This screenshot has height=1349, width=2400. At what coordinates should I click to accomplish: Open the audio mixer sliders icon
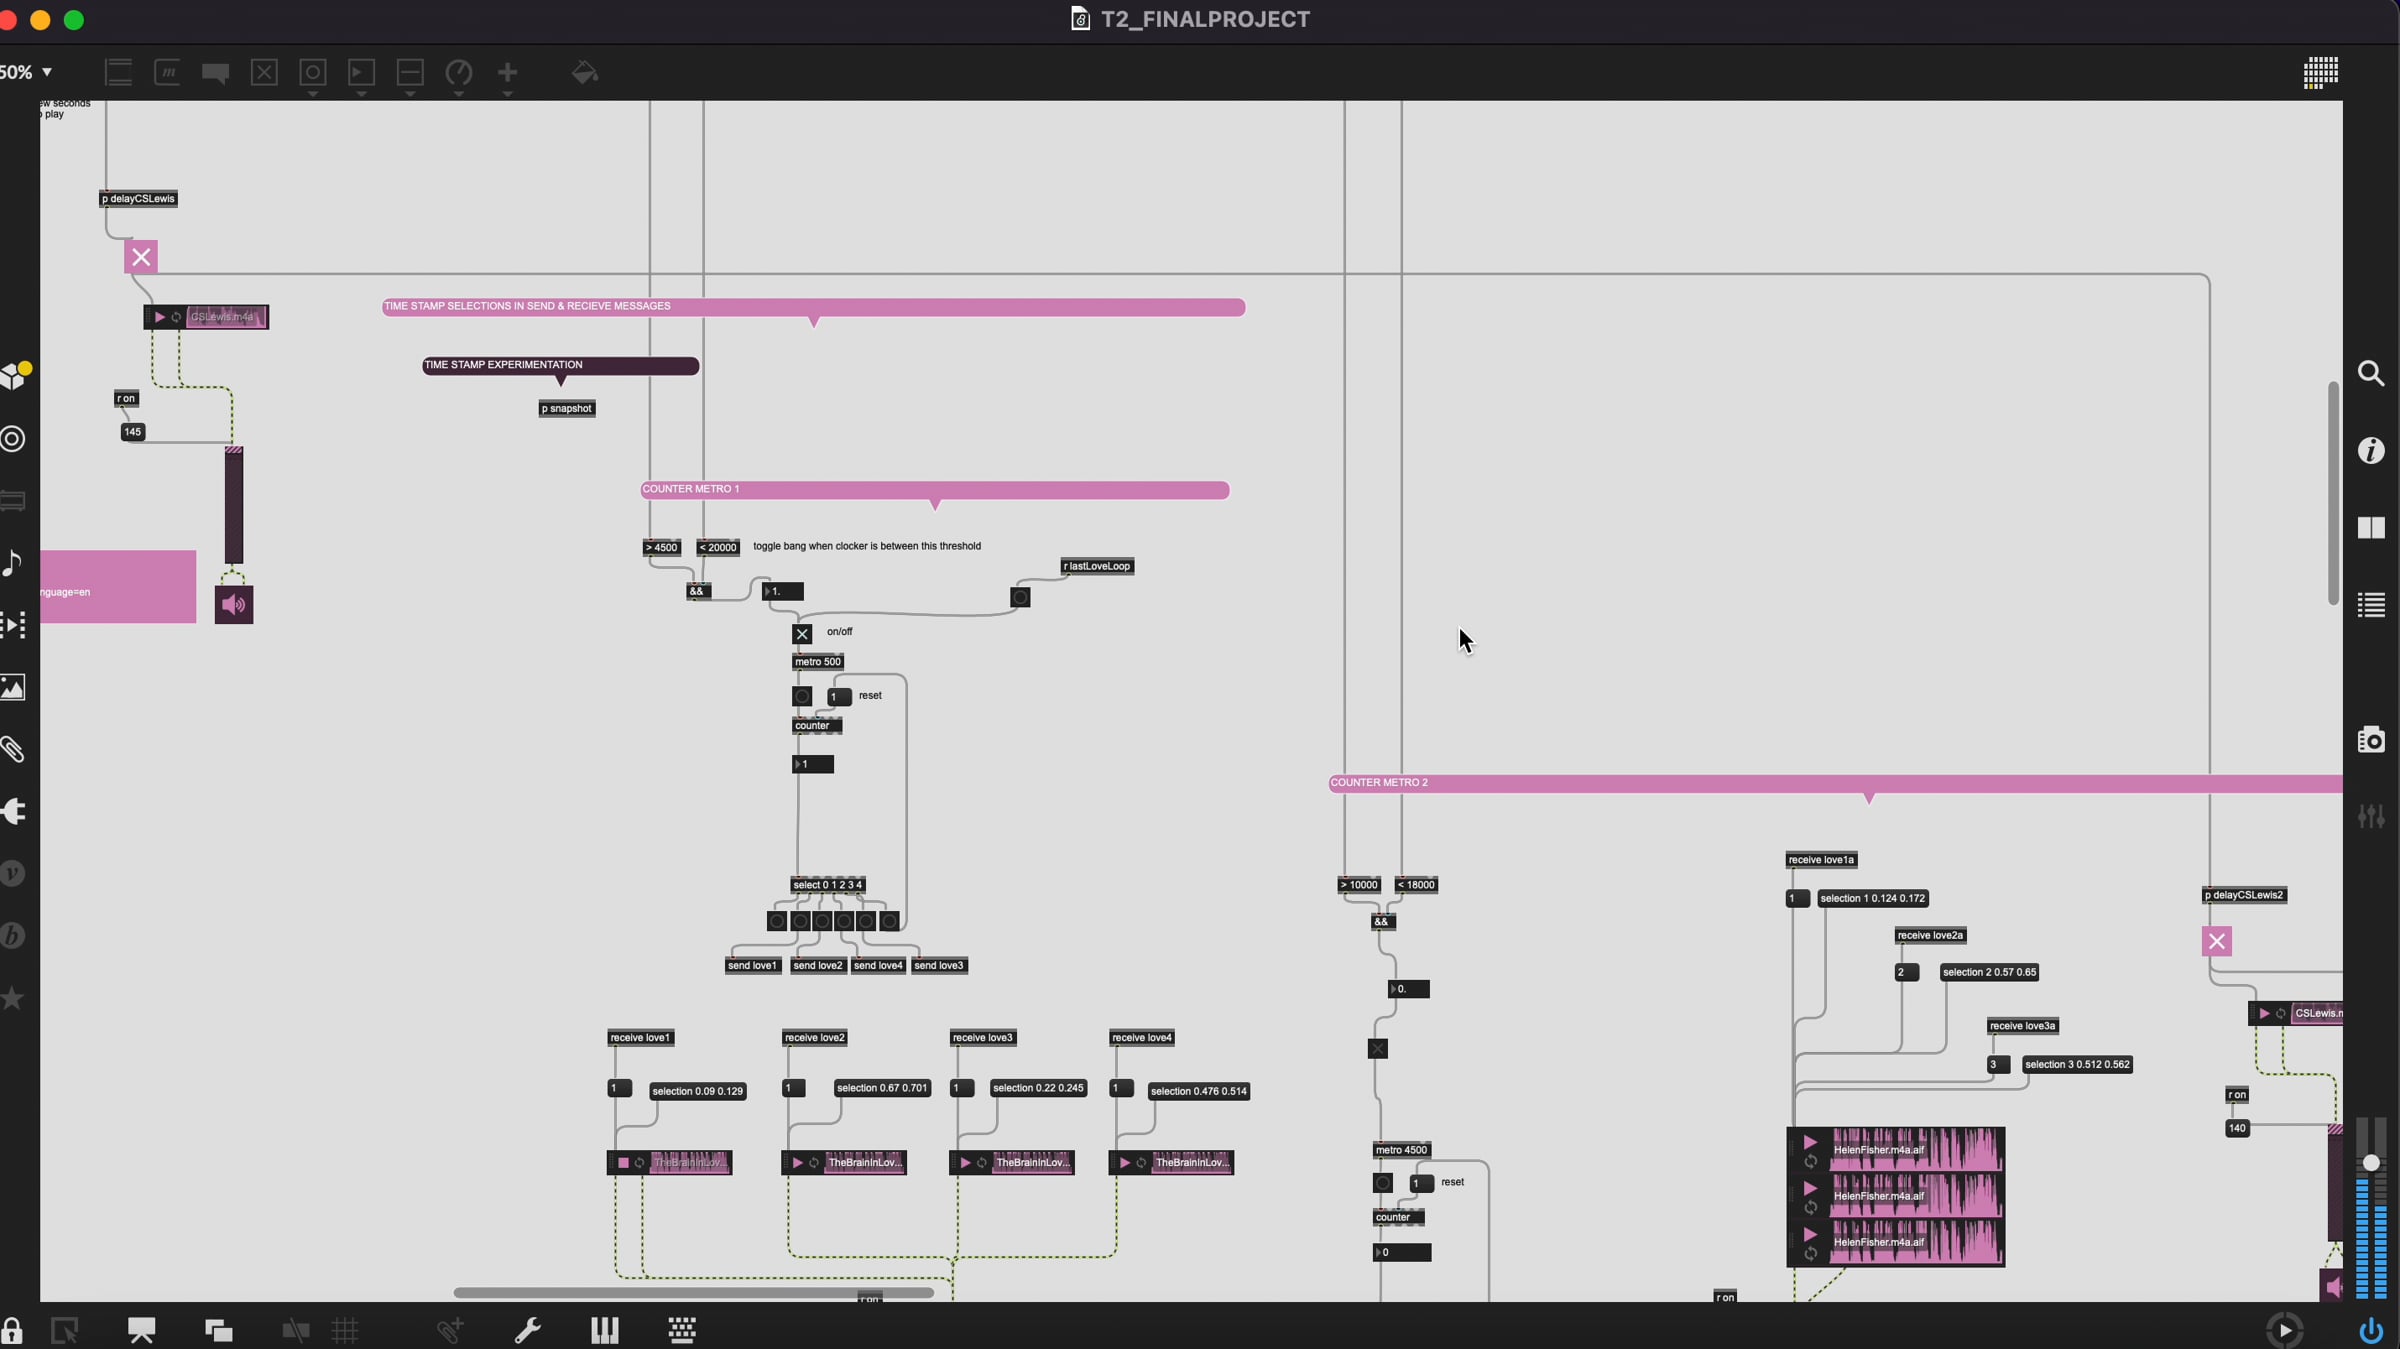pyautogui.click(x=2370, y=816)
